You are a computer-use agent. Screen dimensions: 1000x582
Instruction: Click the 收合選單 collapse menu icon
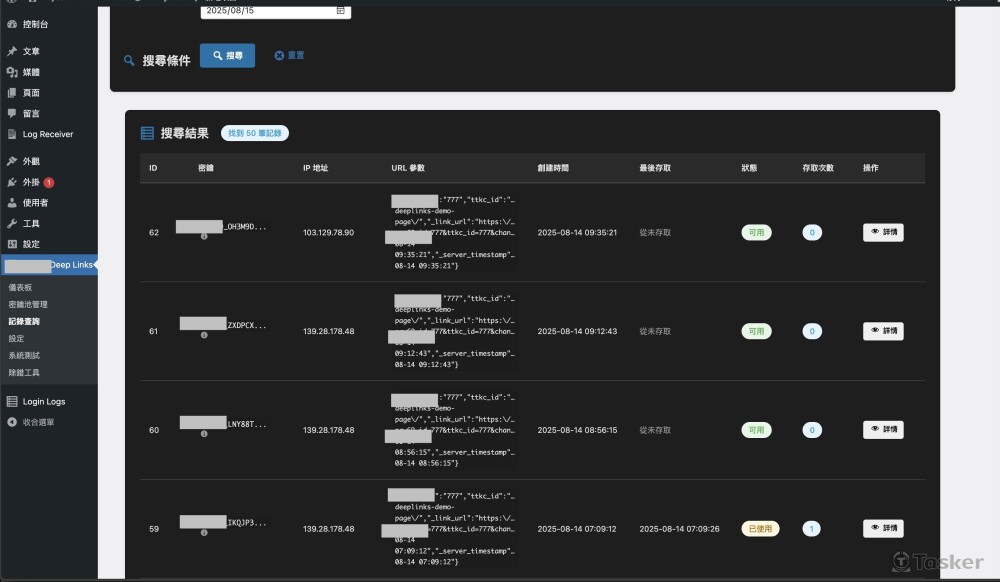coord(12,422)
